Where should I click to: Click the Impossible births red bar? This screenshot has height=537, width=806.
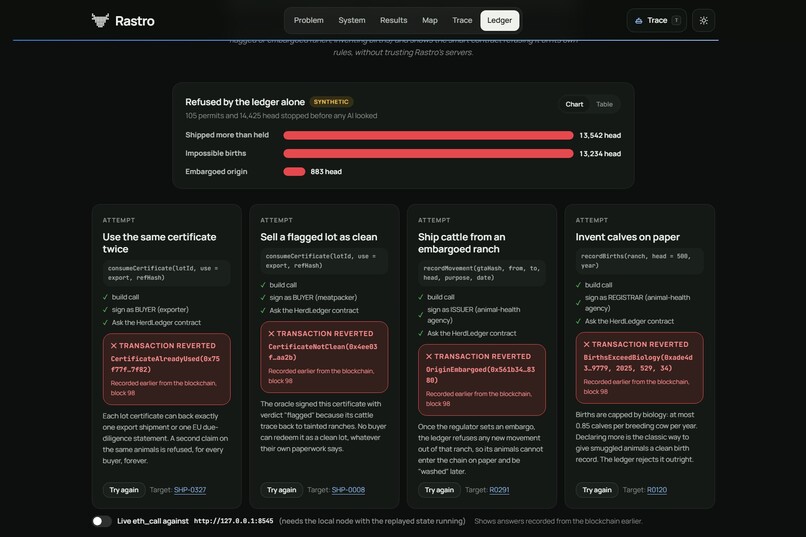point(428,154)
